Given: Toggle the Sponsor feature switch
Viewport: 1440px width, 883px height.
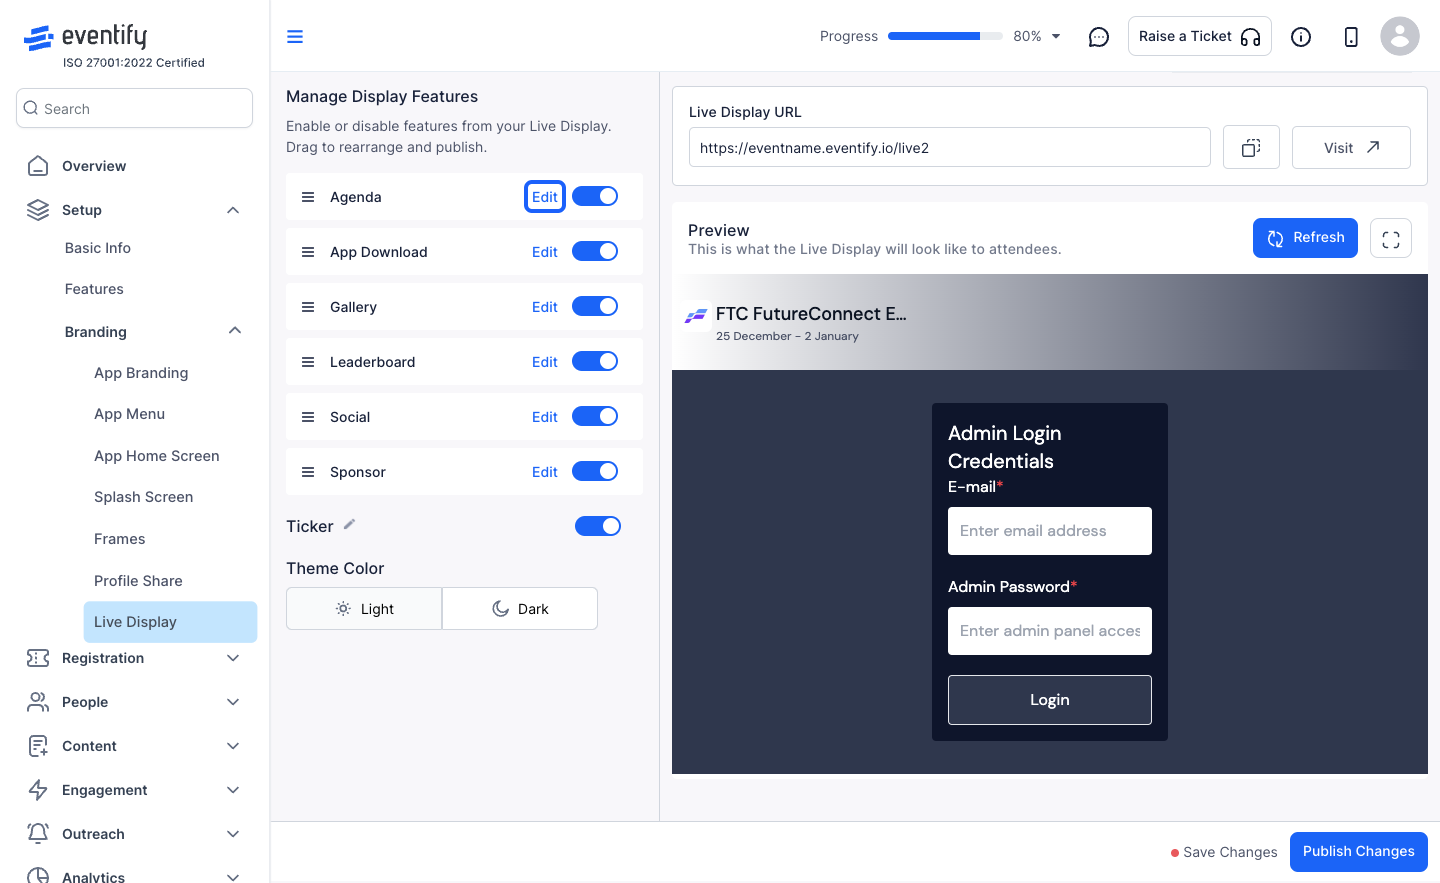Looking at the screenshot, I should tap(595, 472).
